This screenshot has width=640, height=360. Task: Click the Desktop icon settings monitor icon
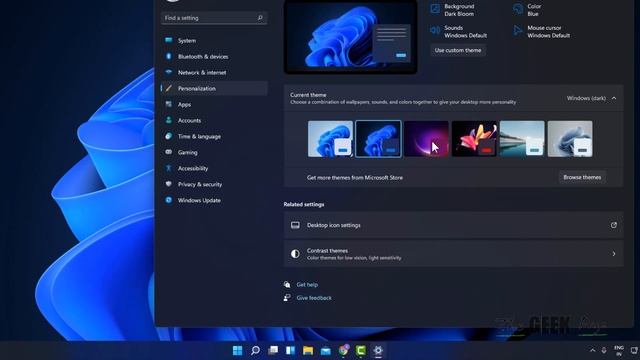pyautogui.click(x=295, y=225)
